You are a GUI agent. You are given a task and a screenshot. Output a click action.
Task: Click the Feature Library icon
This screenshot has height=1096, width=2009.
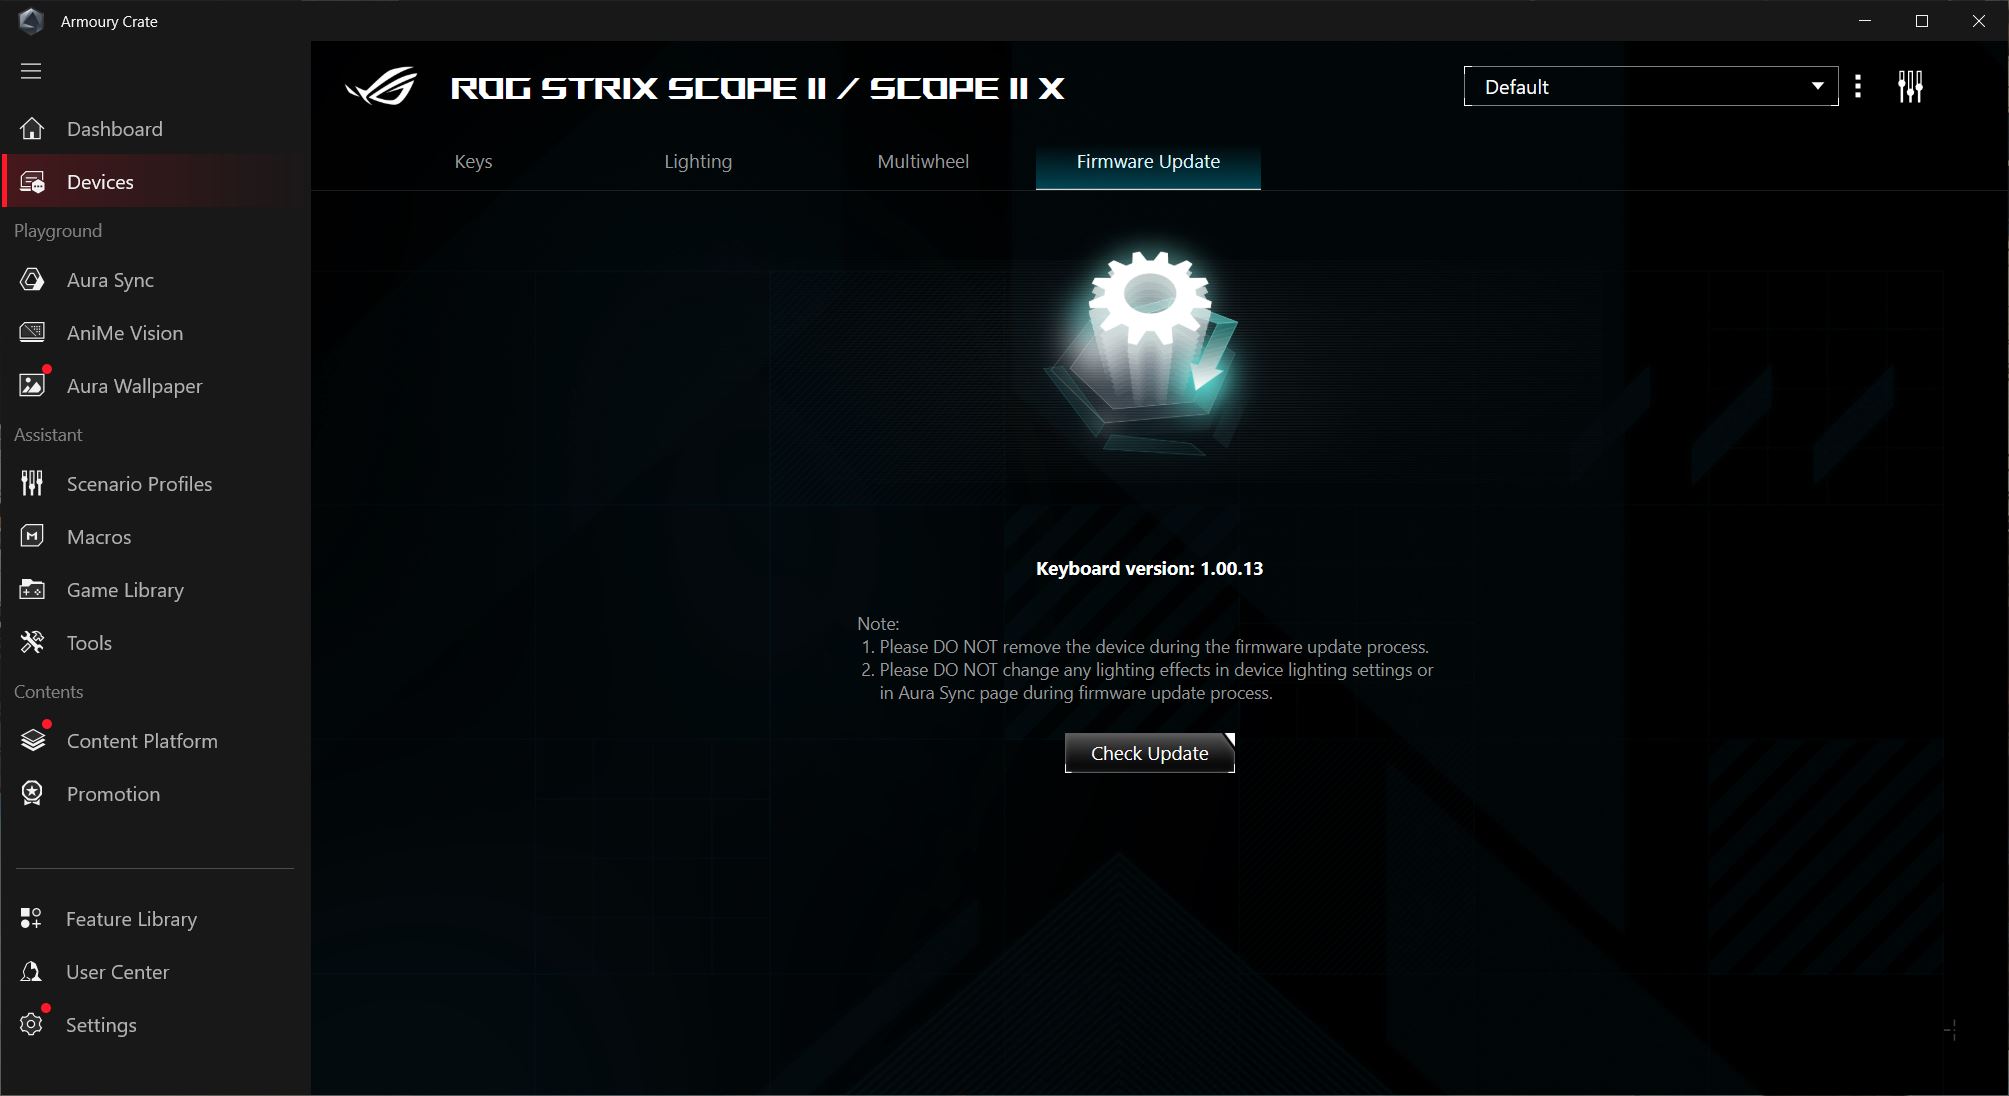(31, 919)
